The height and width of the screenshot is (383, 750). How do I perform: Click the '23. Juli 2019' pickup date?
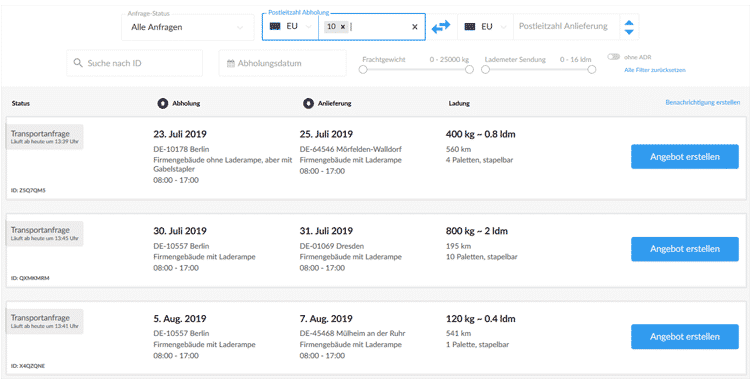pos(180,134)
